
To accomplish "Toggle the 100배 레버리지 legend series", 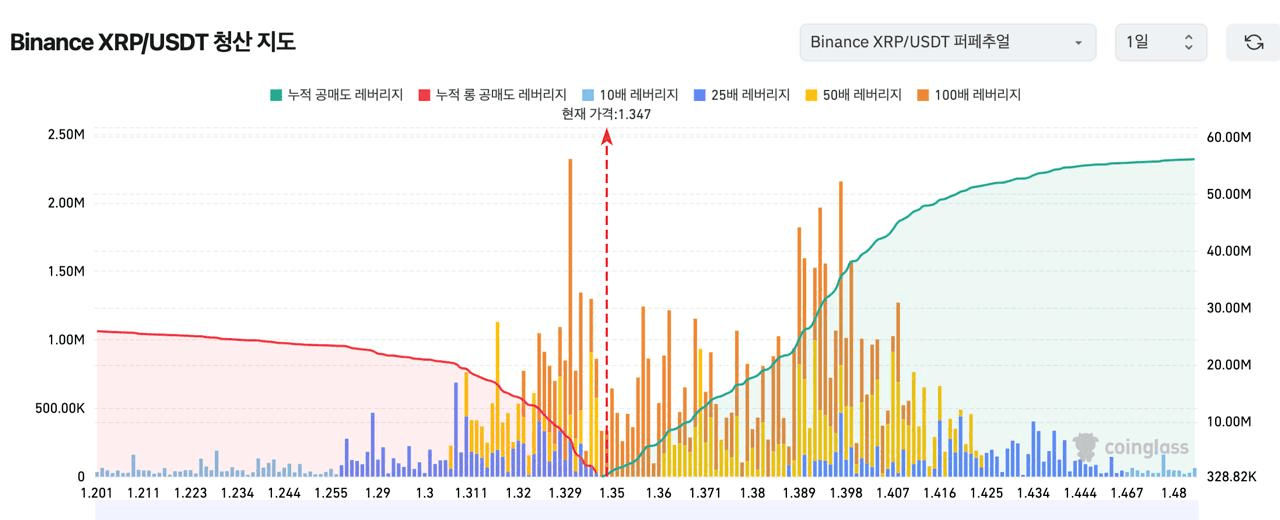I will [968, 95].
